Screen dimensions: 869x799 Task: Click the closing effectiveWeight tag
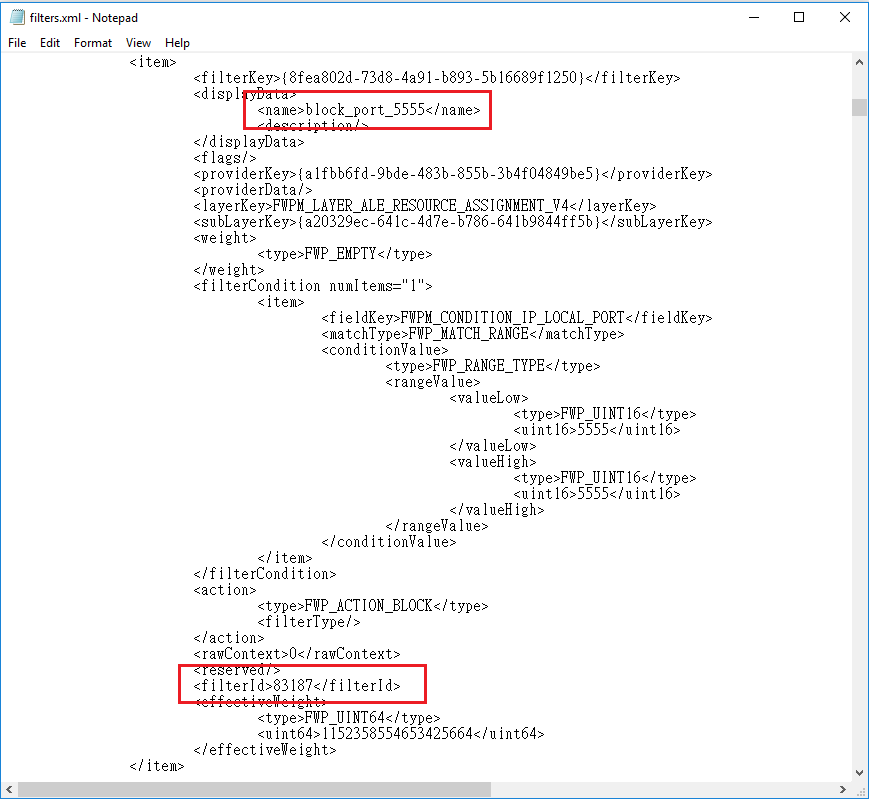tap(265, 750)
